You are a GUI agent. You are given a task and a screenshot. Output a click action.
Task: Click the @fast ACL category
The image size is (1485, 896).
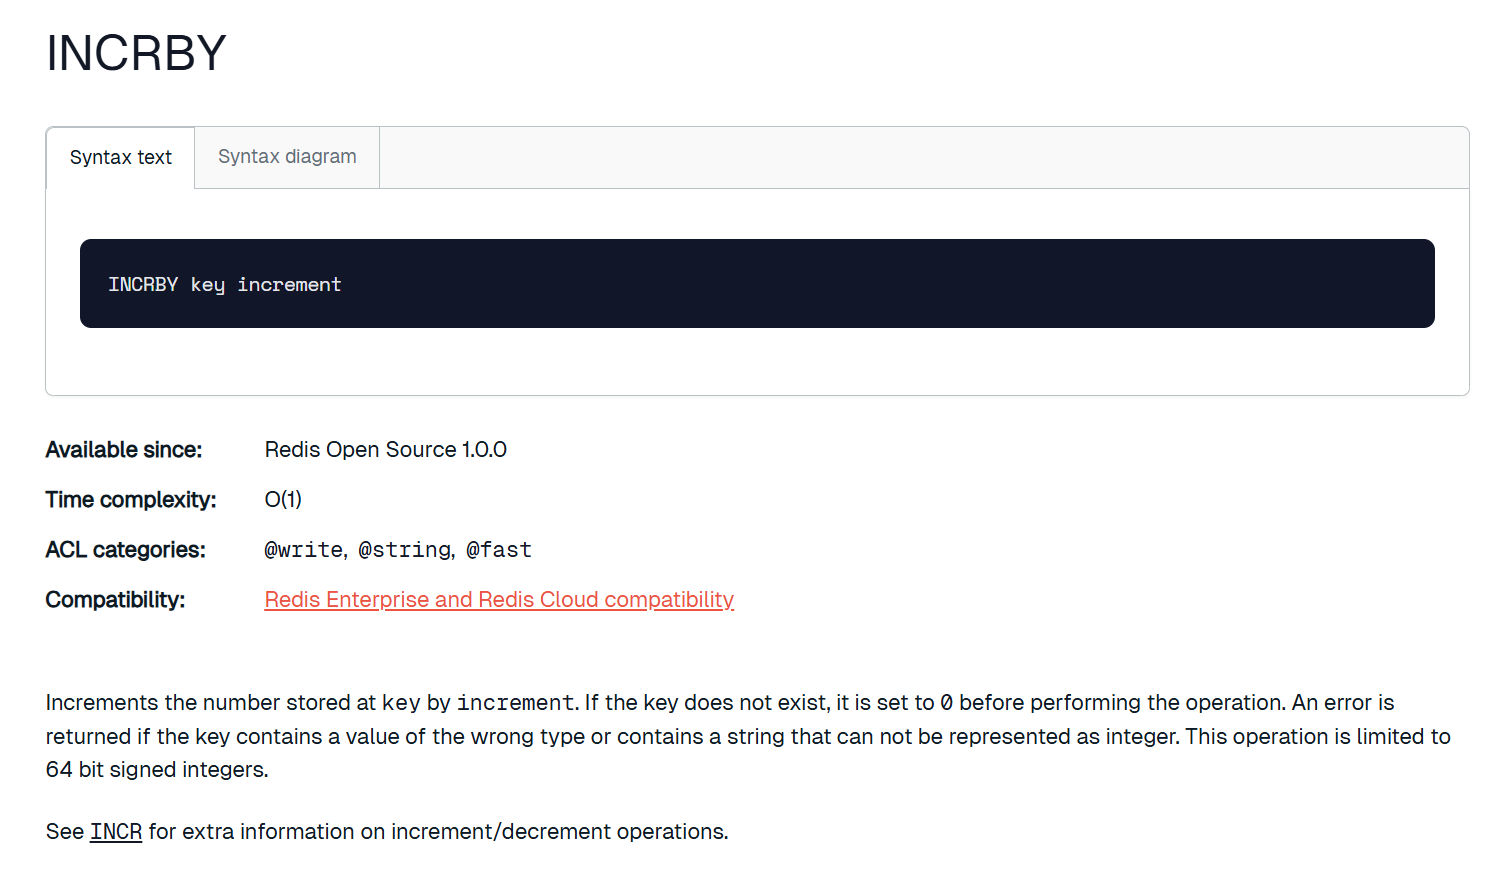[x=499, y=550]
